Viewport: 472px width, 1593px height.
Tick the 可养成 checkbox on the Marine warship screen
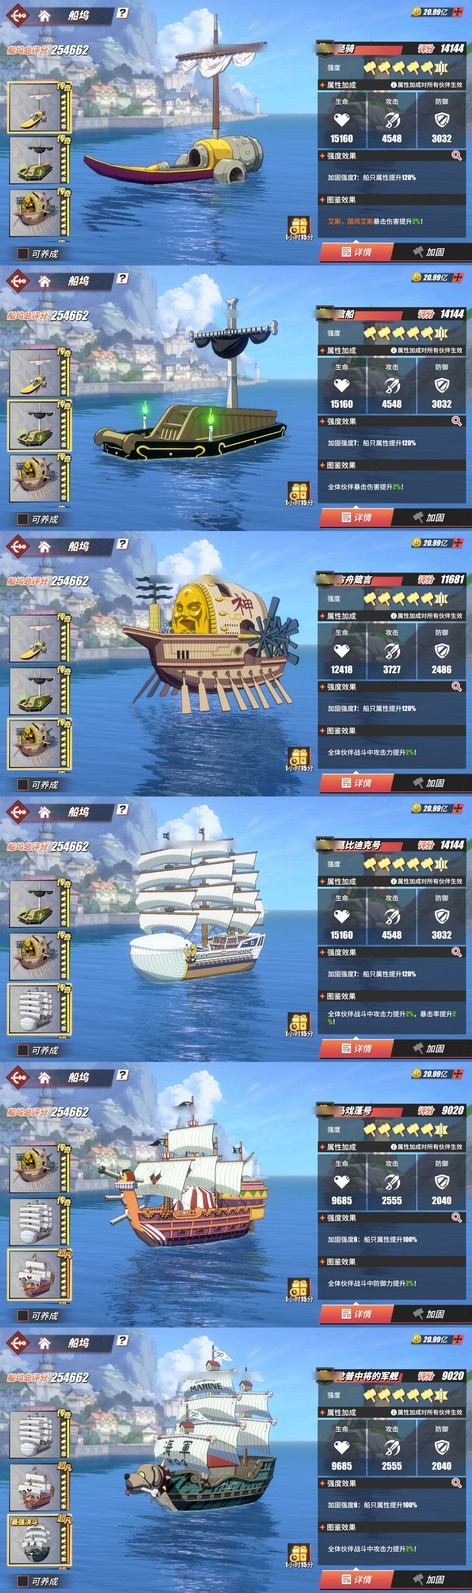[22, 1581]
